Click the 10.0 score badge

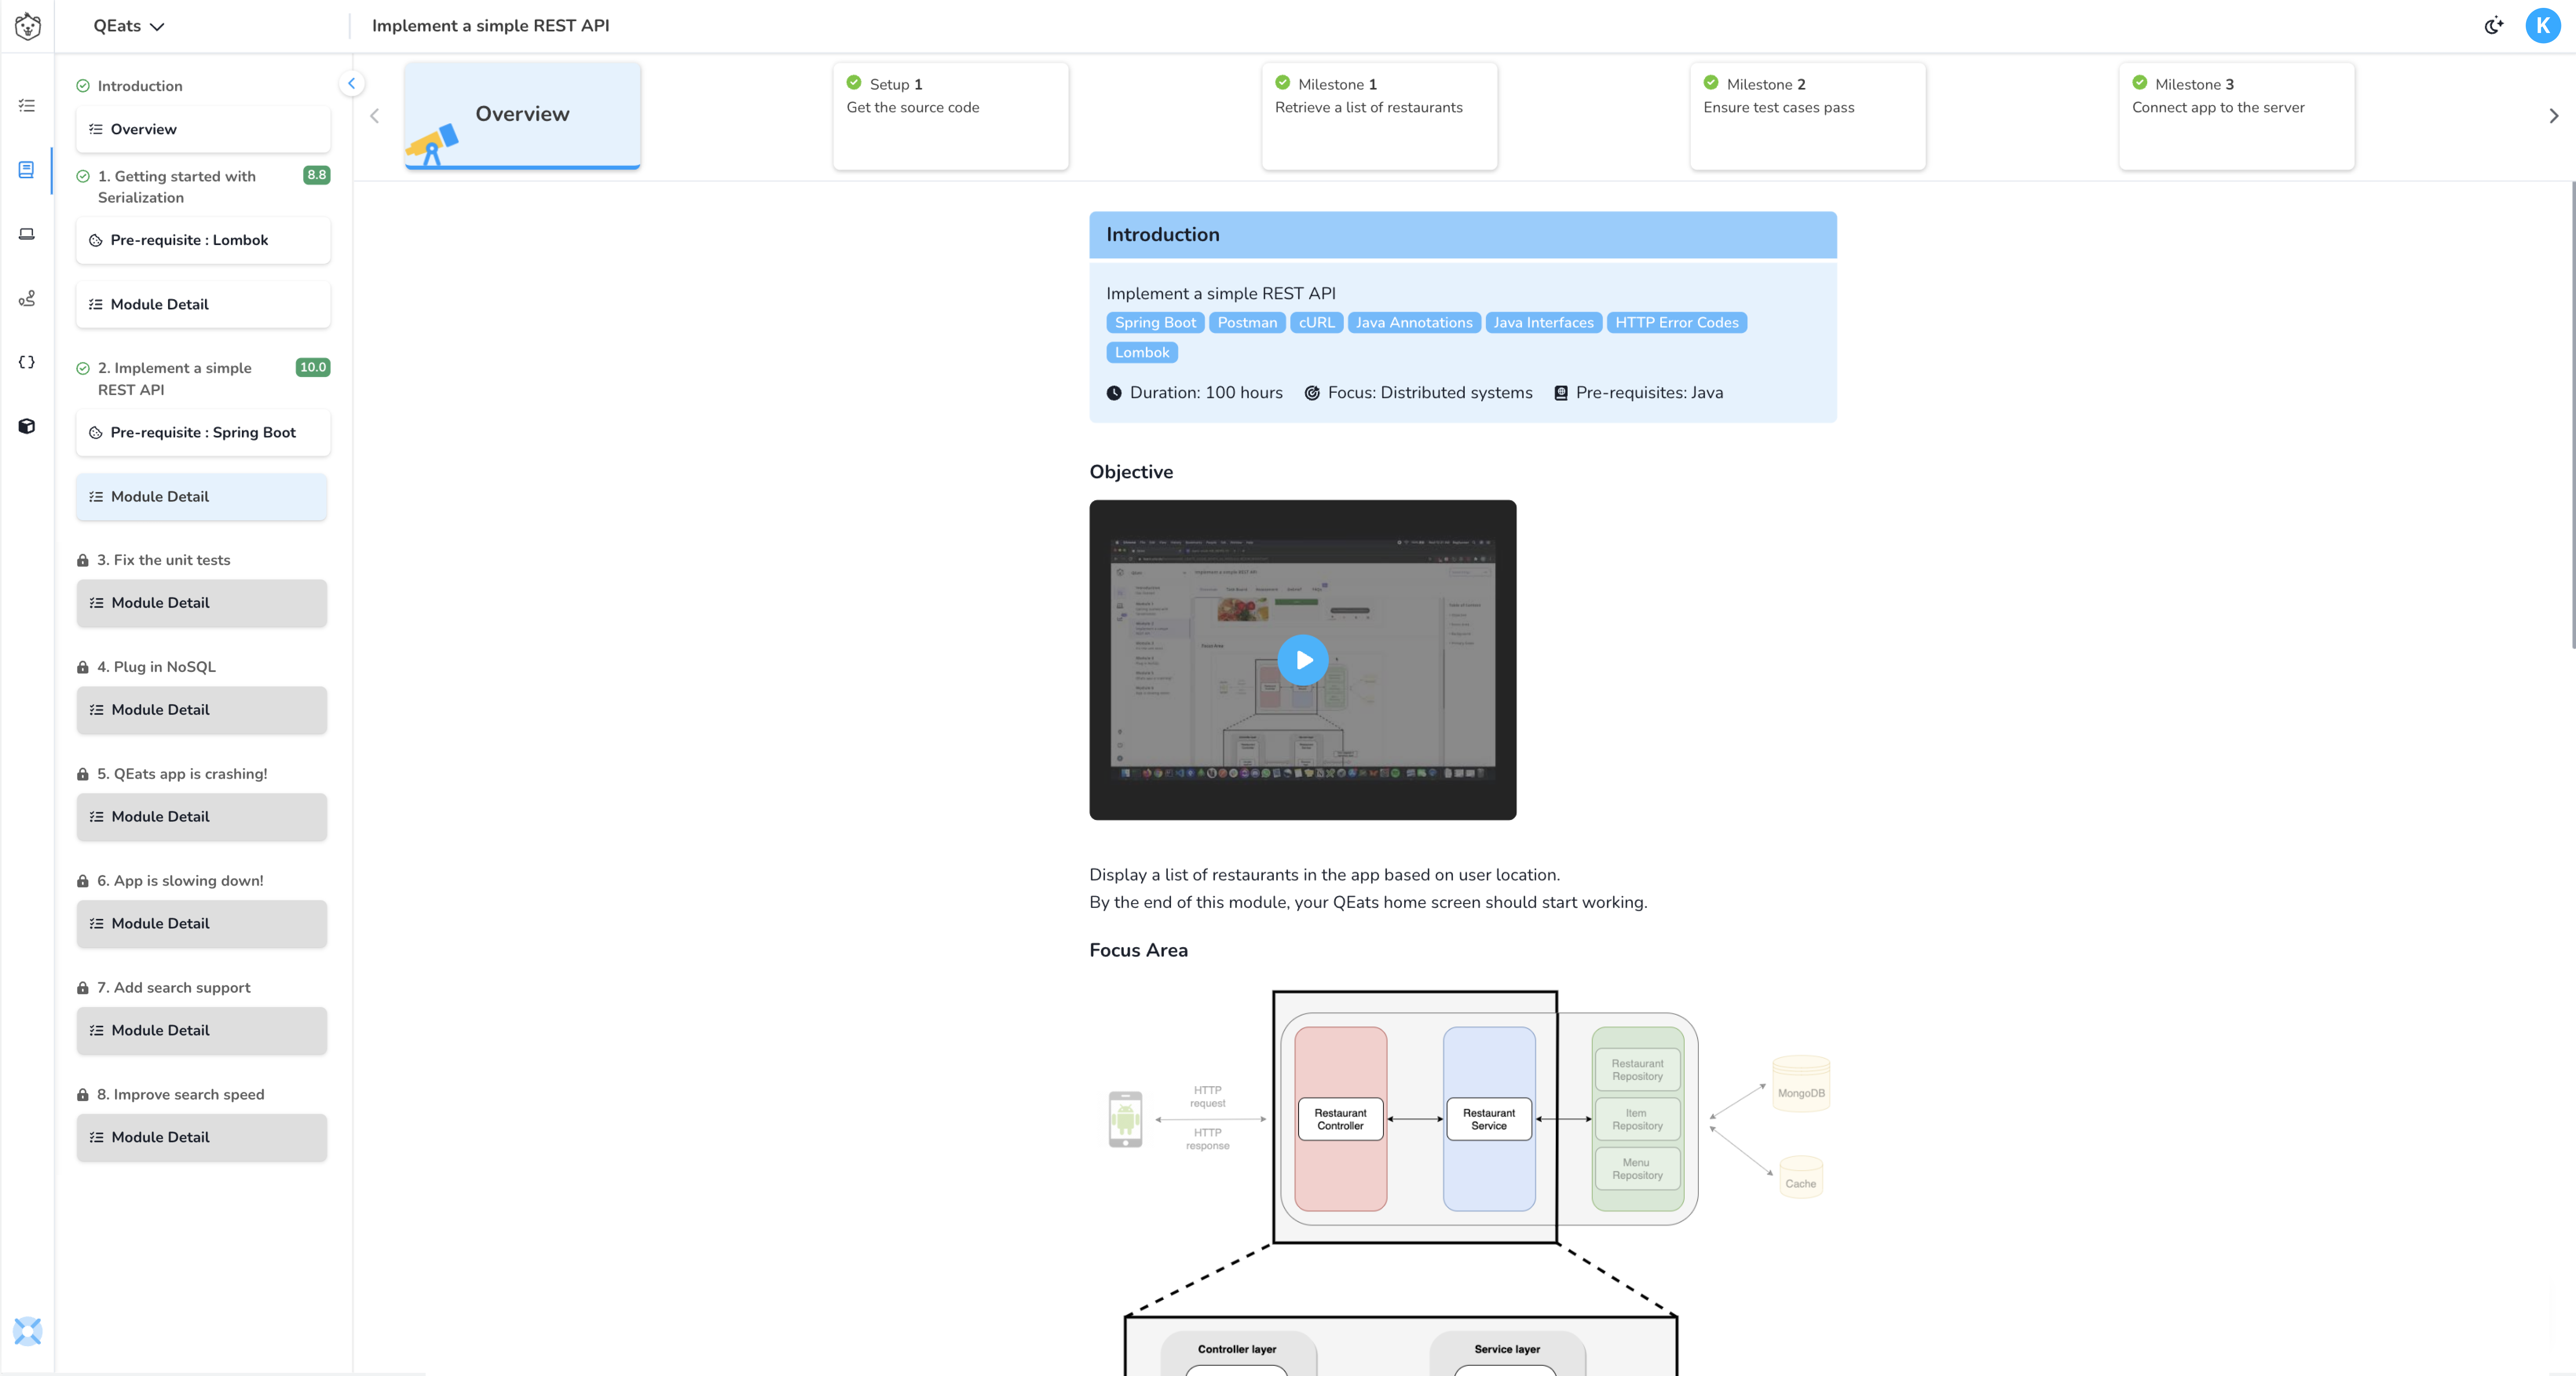point(313,367)
